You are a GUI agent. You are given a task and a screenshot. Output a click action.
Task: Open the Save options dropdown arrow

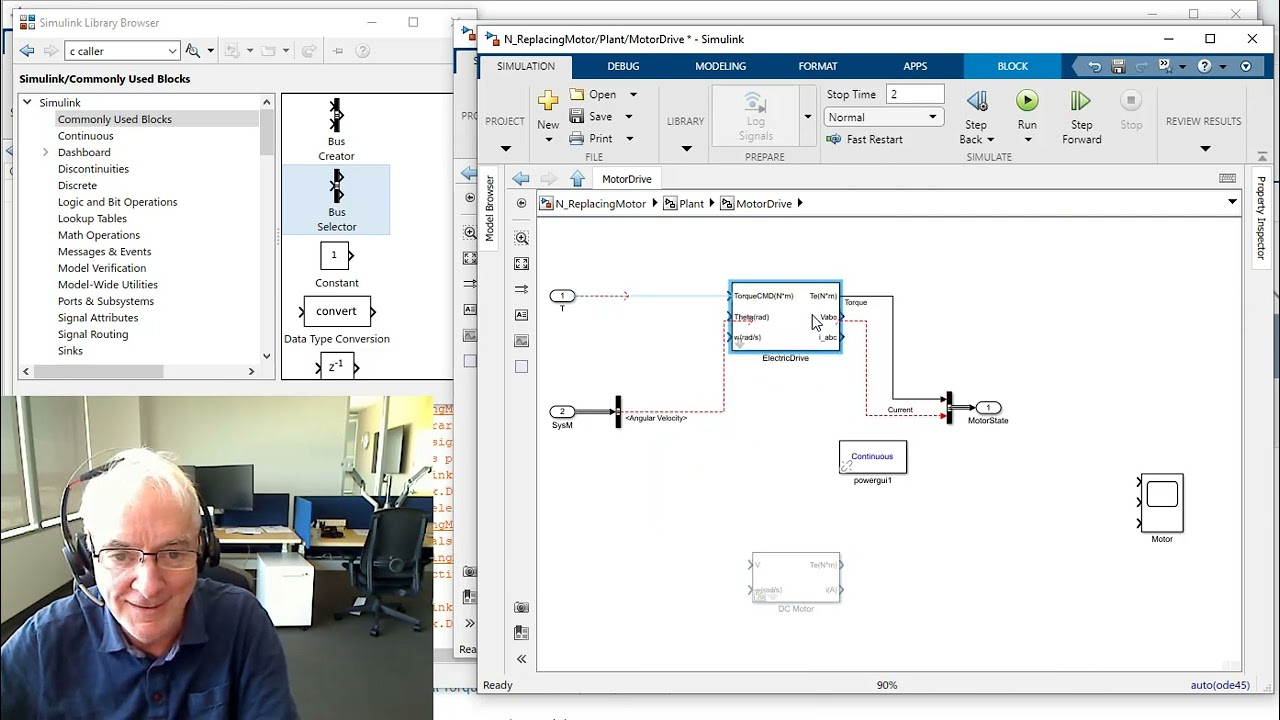[x=629, y=116]
